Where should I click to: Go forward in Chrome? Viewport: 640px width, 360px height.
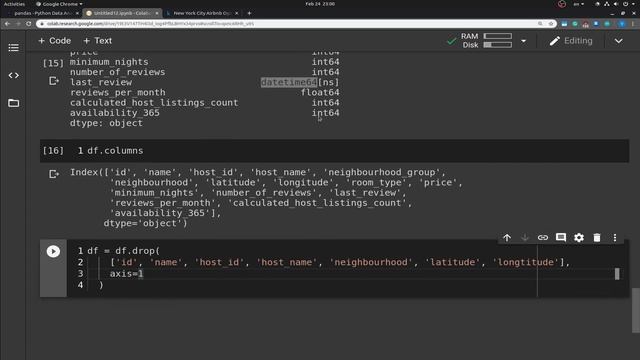pos(18,24)
